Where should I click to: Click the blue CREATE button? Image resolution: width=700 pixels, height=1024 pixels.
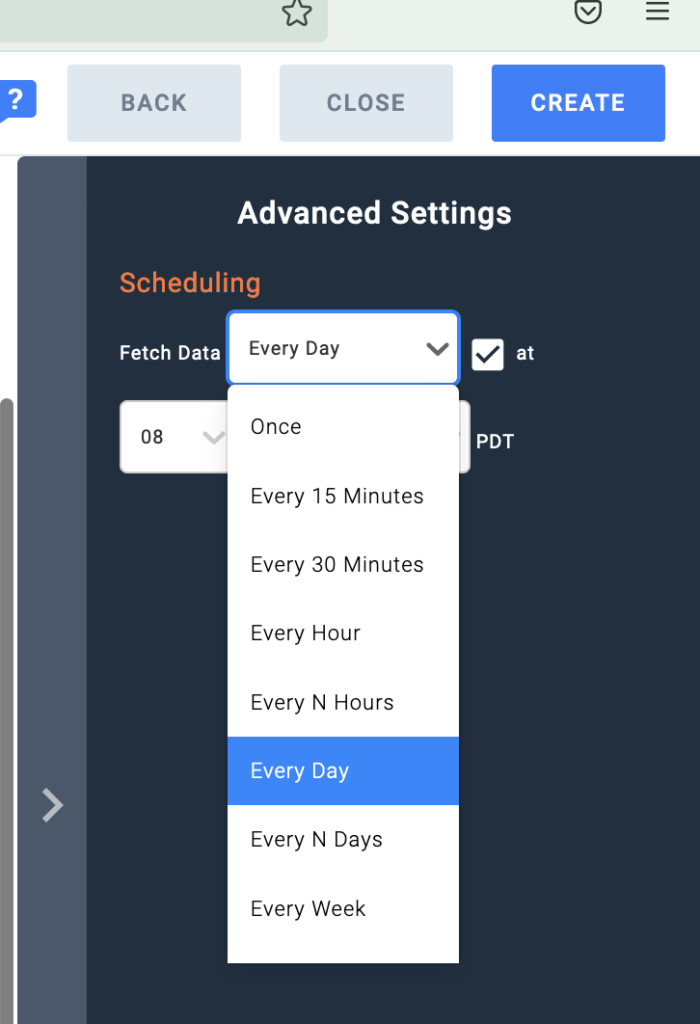[578, 103]
